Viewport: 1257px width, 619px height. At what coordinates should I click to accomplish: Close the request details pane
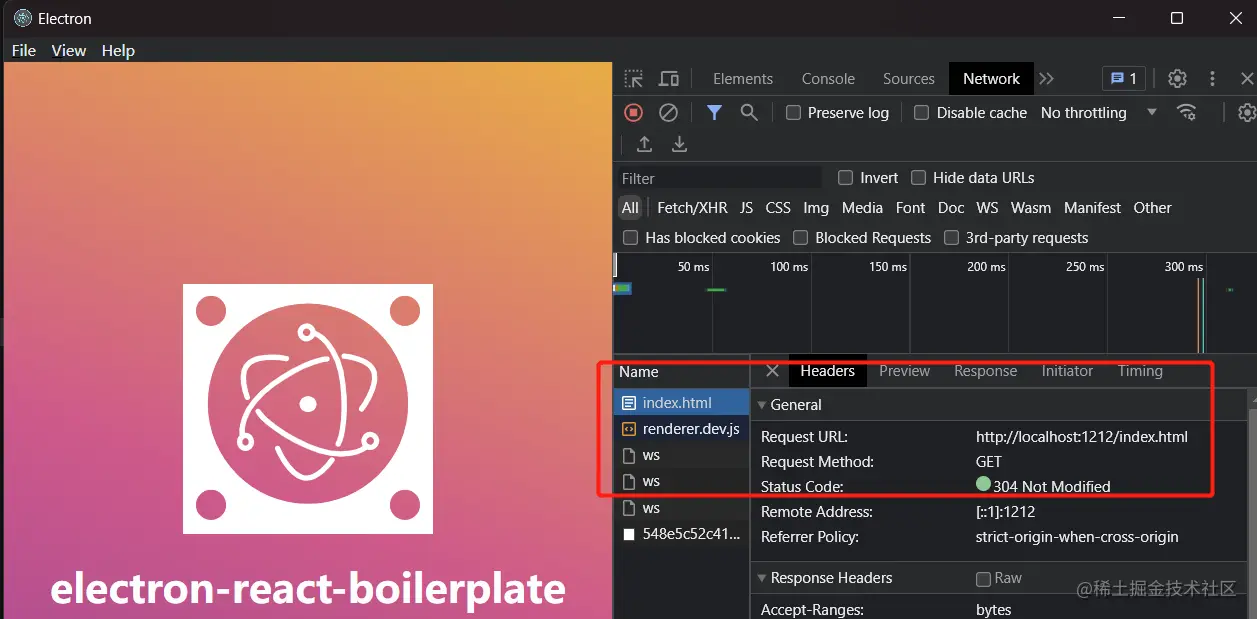pyautogui.click(x=772, y=371)
